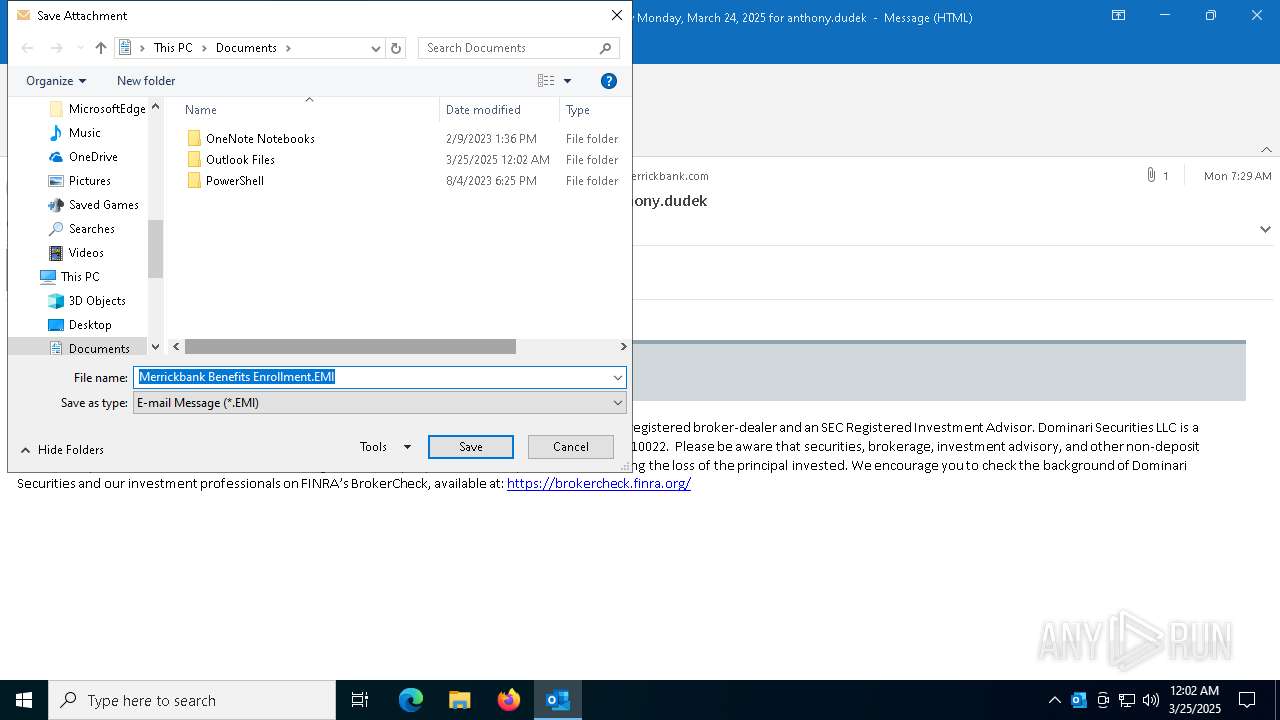Click Outlook Files folder icon

194,160
